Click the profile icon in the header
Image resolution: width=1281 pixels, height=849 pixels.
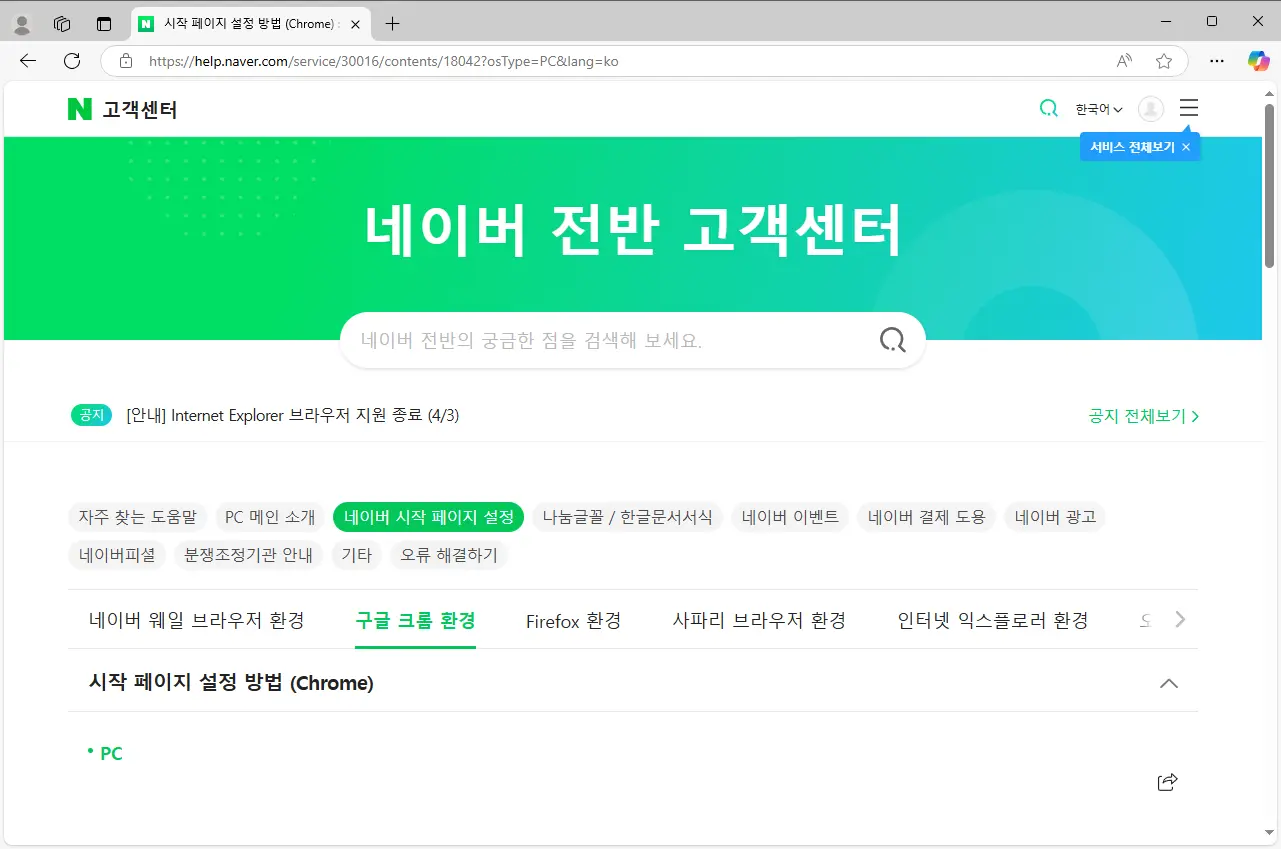[x=1150, y=109]
